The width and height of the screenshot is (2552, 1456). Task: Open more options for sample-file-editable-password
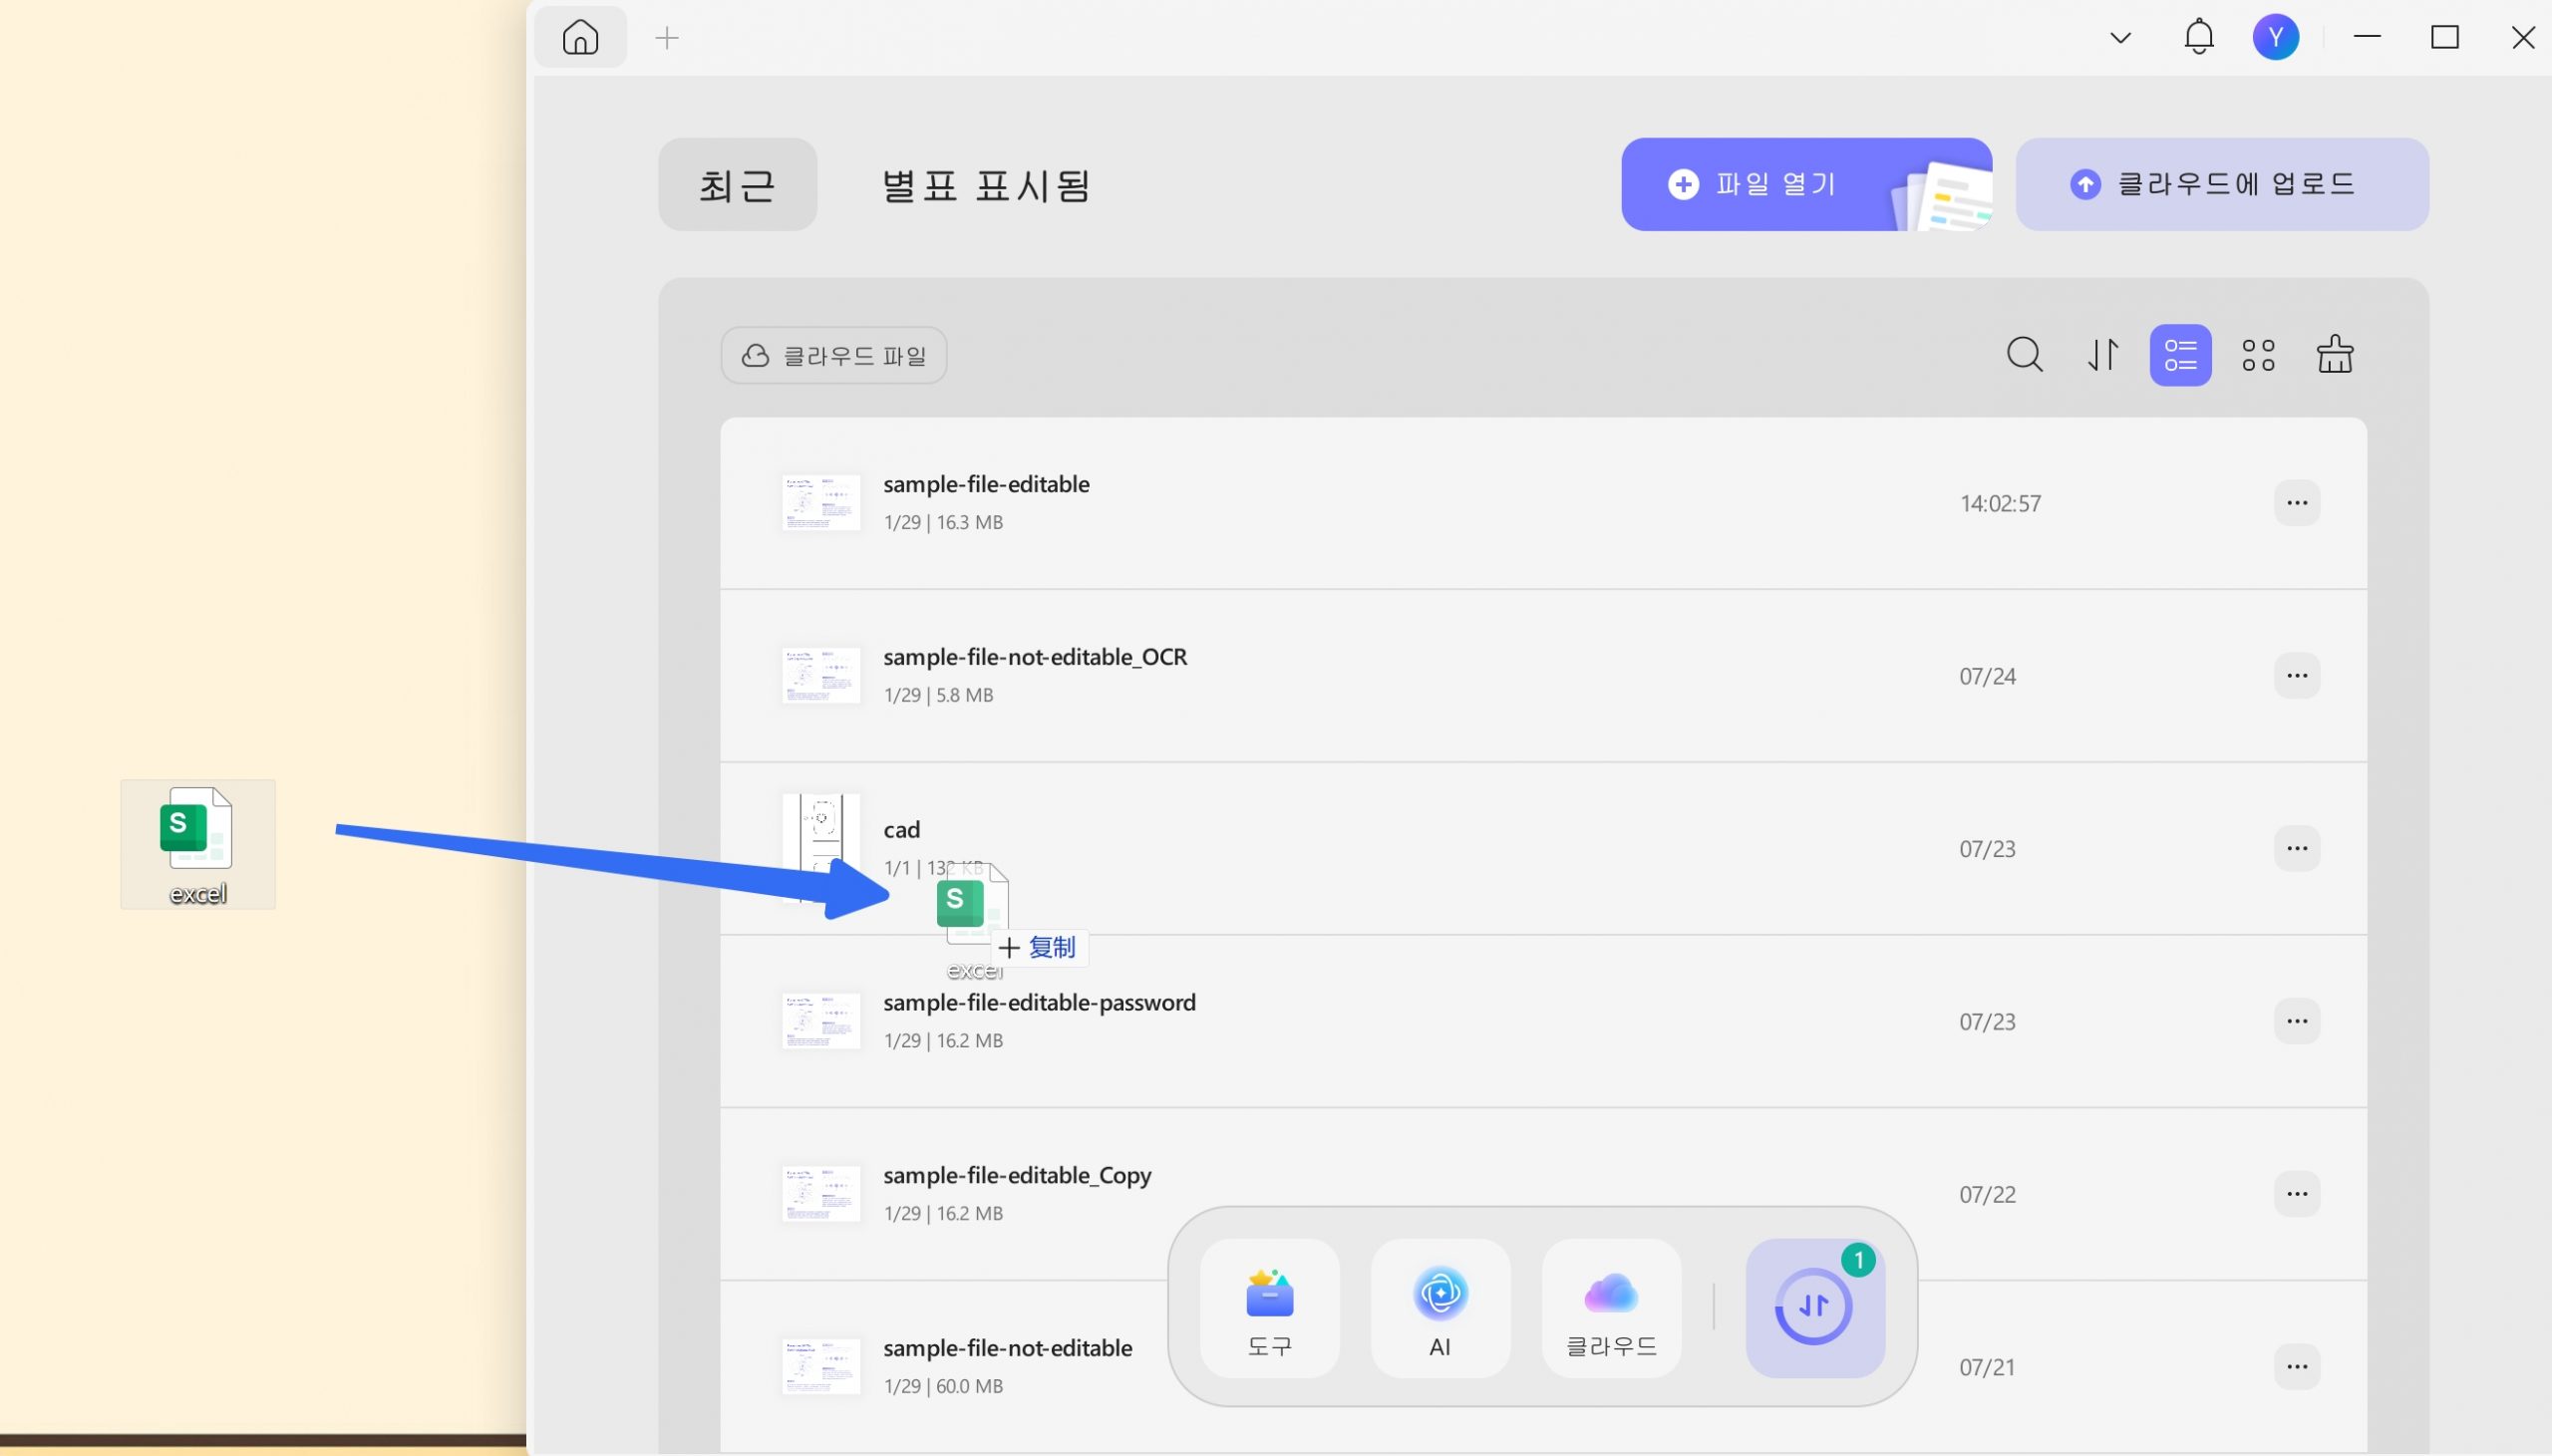click(2296, 1021)
